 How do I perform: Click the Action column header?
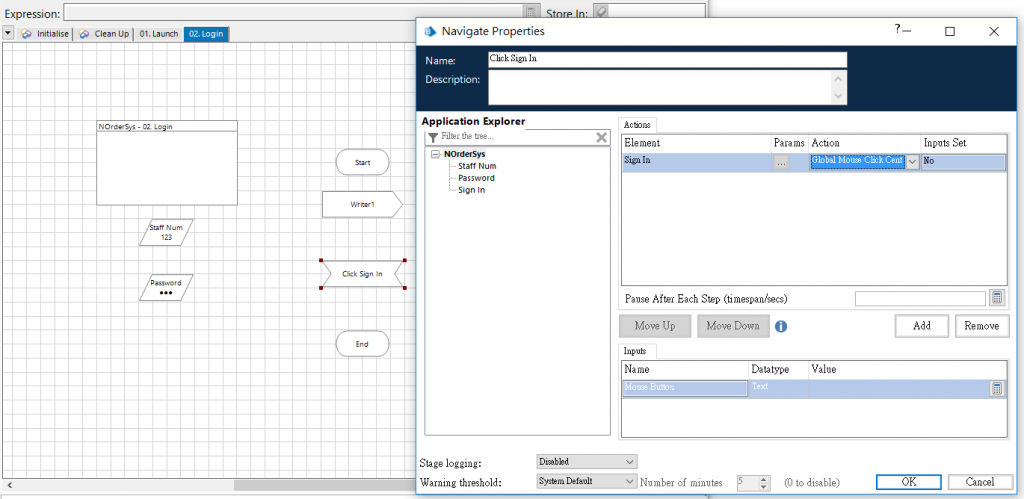(864, 143)
